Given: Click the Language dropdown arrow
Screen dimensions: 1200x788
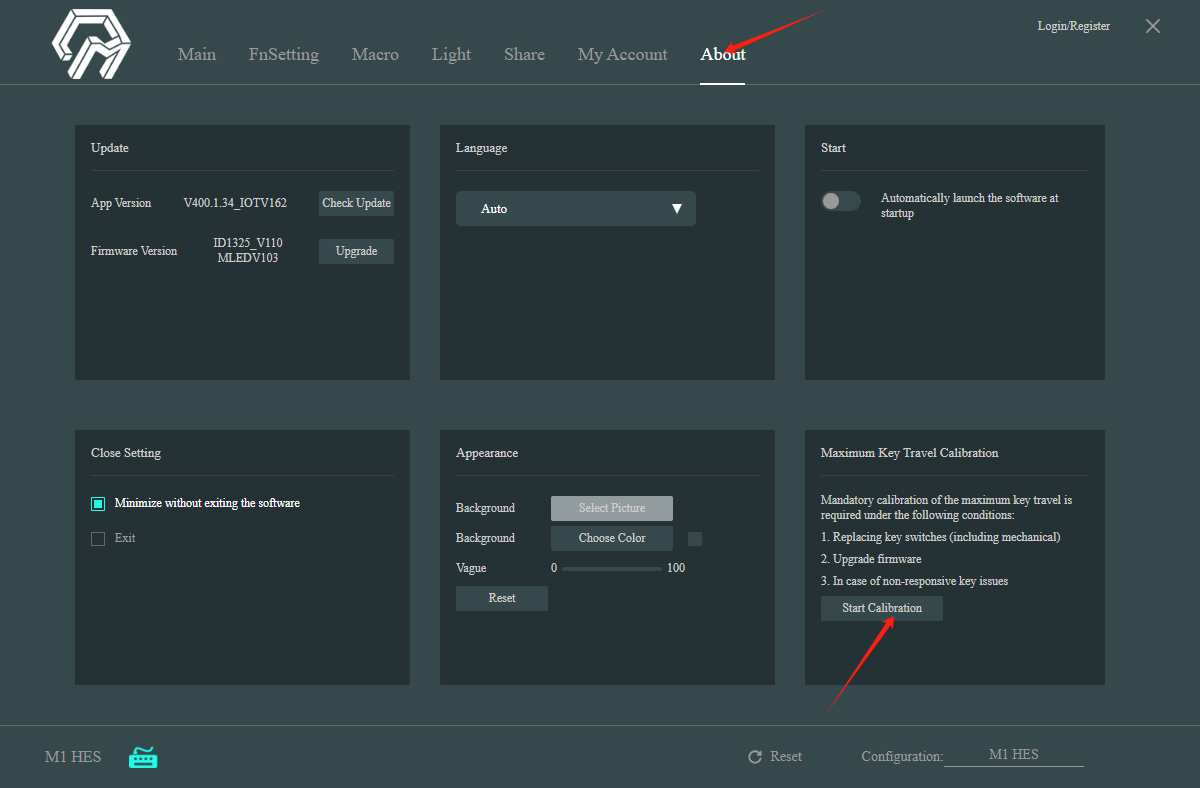Looking at the screenshot, I should pyautogui.click(x=676, y=209).
